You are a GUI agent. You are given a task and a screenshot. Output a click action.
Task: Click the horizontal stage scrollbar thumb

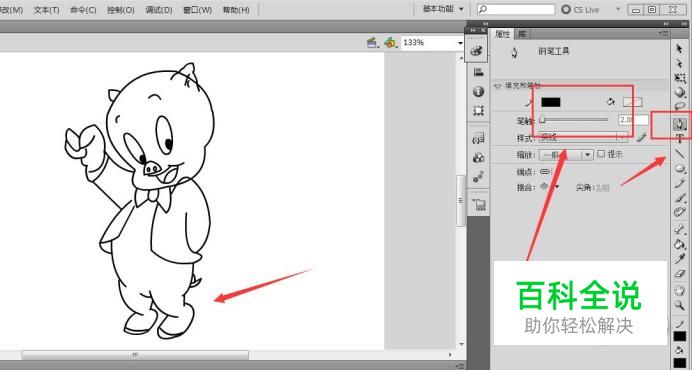point(135,355)
